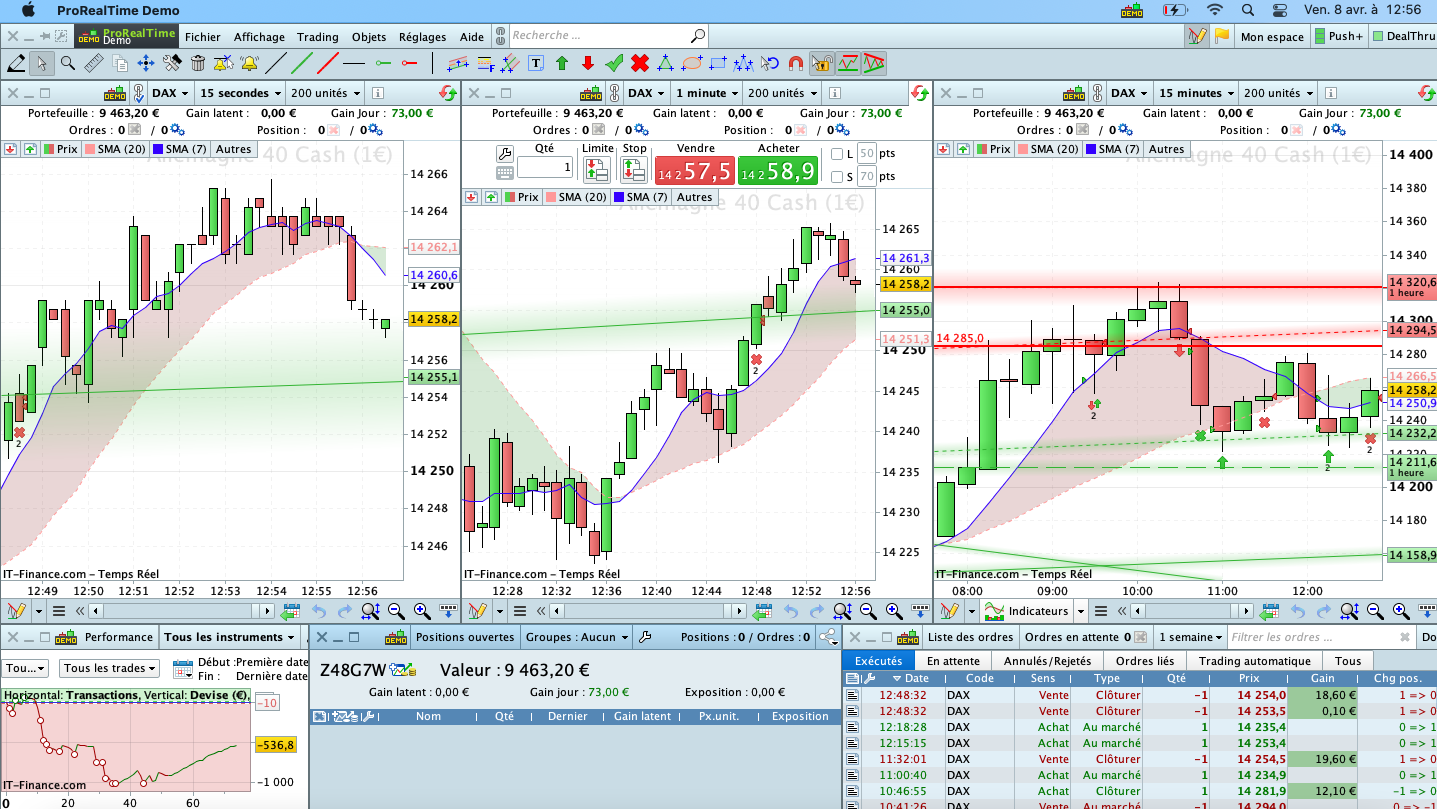1437x809 pixels.
Task: Open 200 unités dropdown on 15 minutes chart
Action: tap(1278, 93)
